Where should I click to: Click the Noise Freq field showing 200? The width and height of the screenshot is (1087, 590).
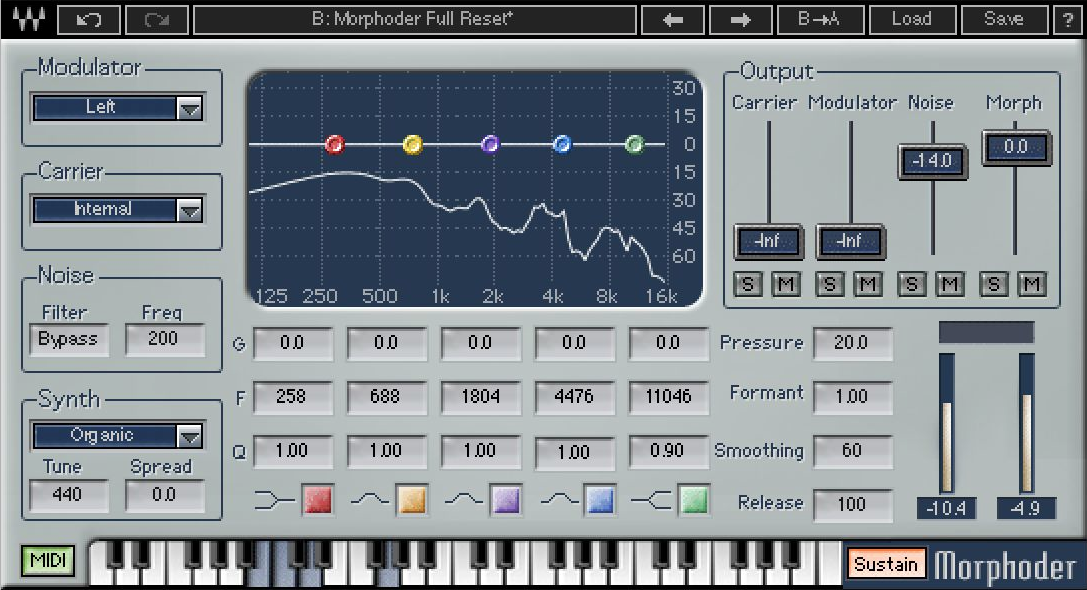164,340
